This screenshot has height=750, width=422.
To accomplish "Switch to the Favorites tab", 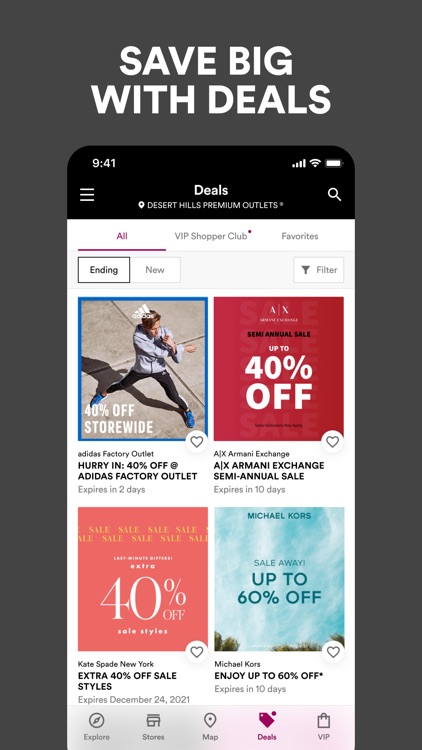I will (x=300, y=236).
